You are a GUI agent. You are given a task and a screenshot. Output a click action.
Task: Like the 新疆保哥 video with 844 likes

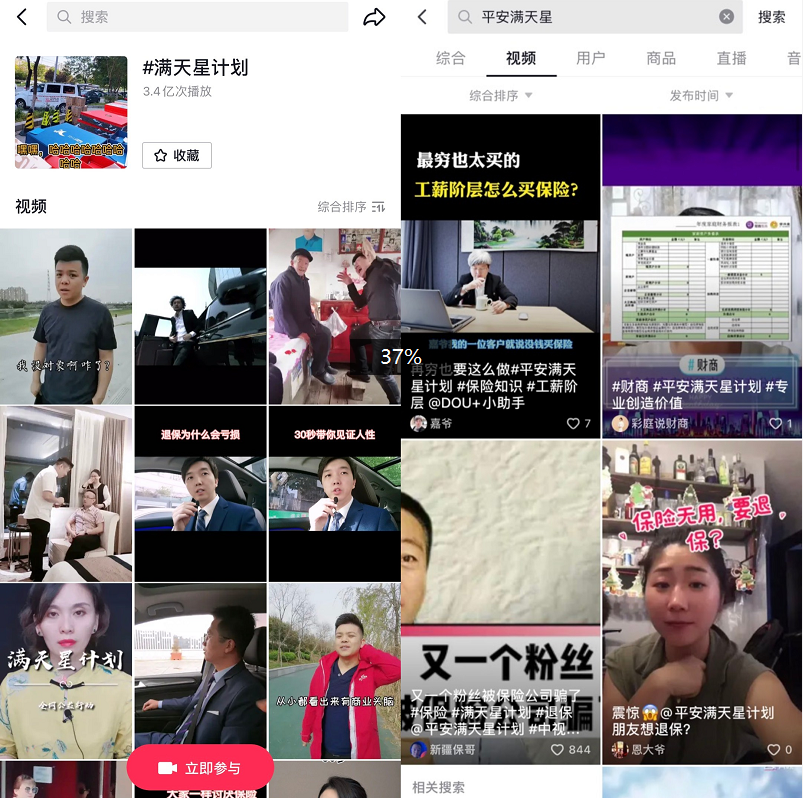tap(557, 749)
